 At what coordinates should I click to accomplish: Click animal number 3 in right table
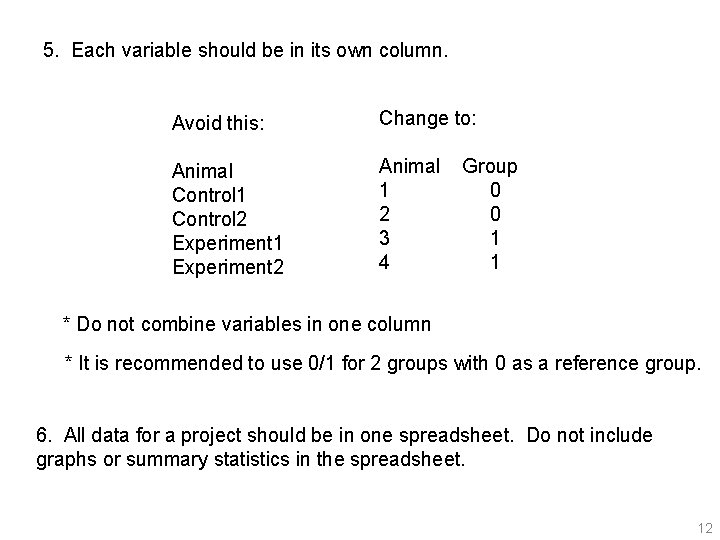click(382, 239)
